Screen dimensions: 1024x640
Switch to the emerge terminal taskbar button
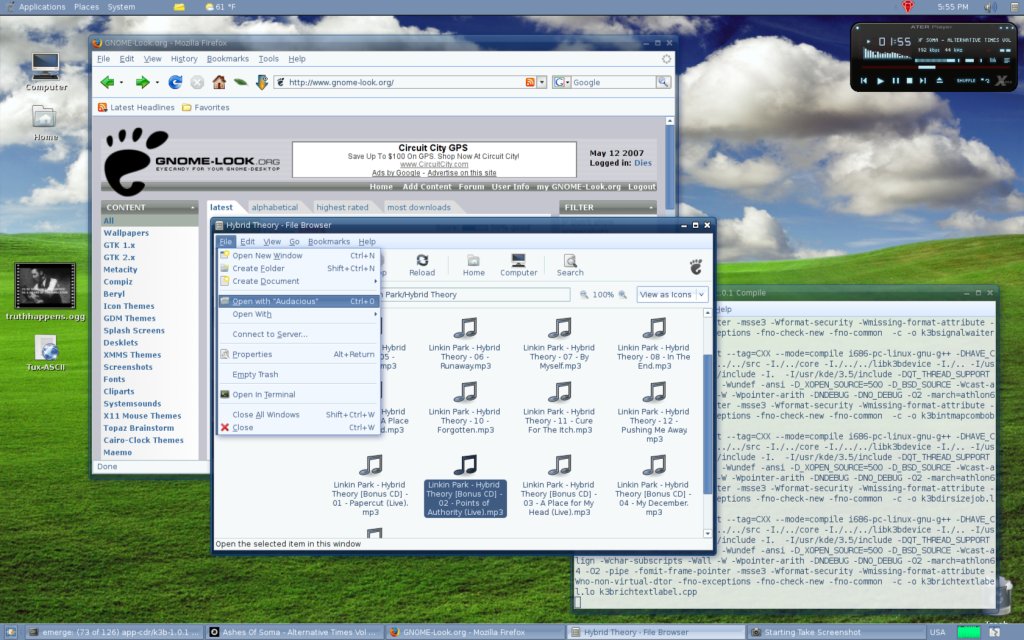115,632
